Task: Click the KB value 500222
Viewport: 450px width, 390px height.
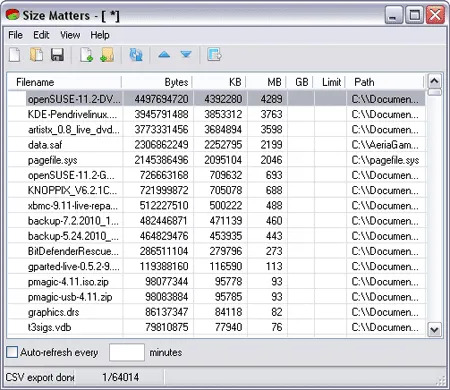Action: (226, 205)
